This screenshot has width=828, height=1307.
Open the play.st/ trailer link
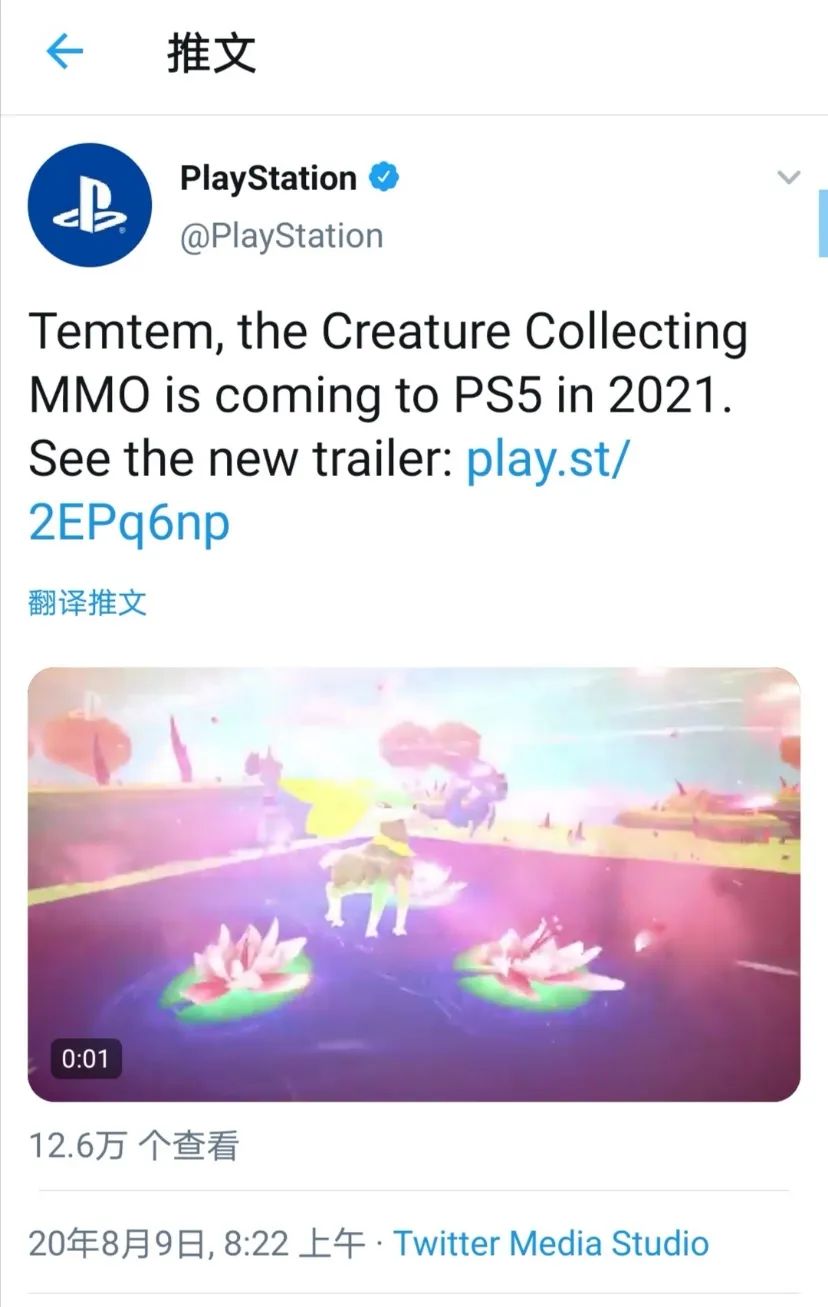point(548,460)
